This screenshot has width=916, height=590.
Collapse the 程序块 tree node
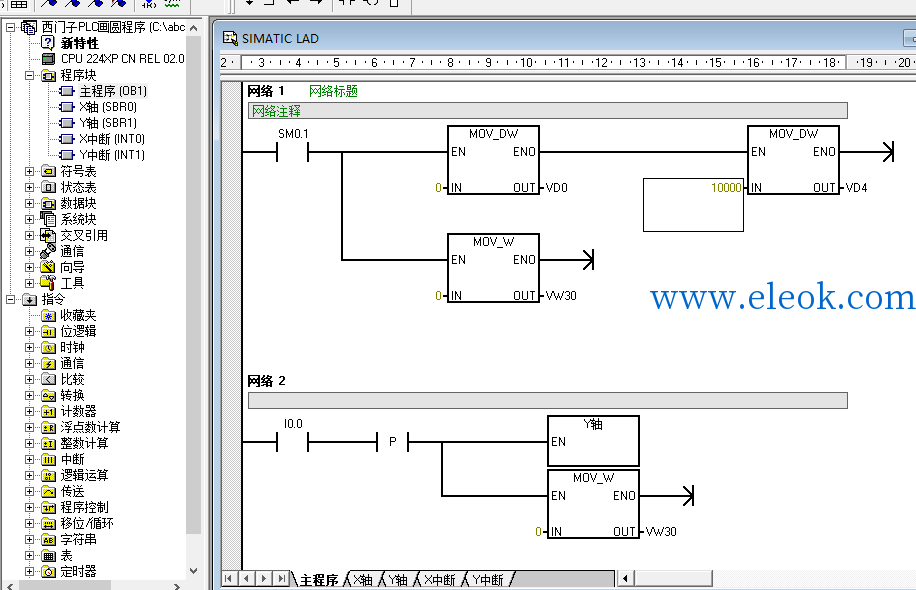click(29, 75)
